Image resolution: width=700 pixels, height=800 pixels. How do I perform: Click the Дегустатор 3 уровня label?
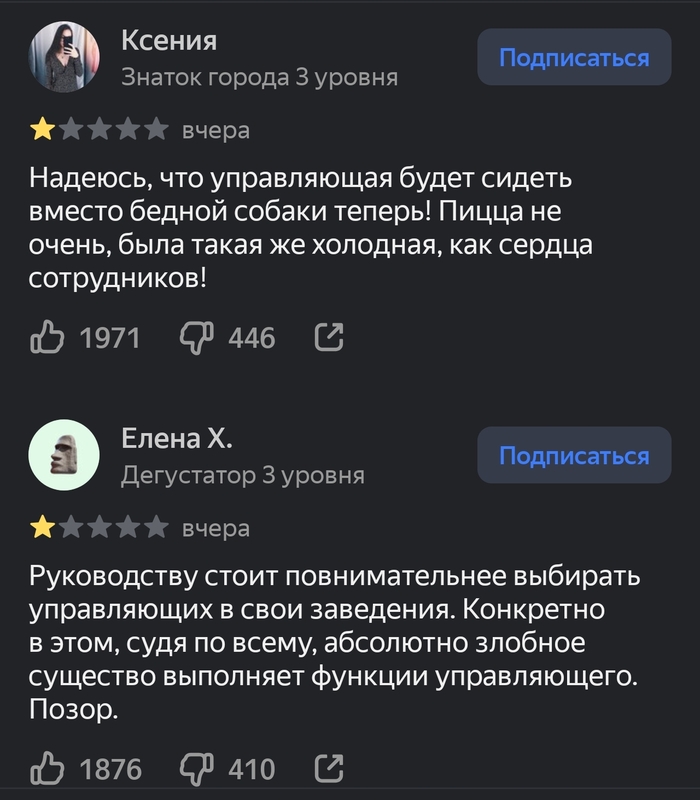point(242,475)
